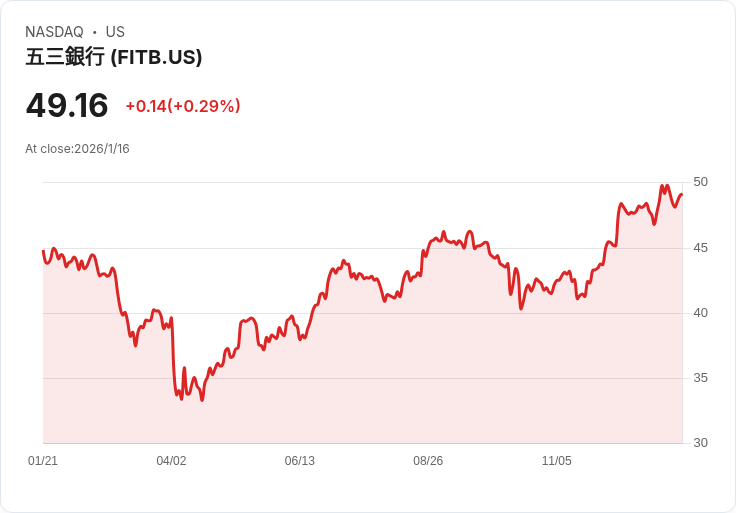Click the 45 price label on the y-axis
The height and width of the screenshot is (513, 736).
(700, 248)
